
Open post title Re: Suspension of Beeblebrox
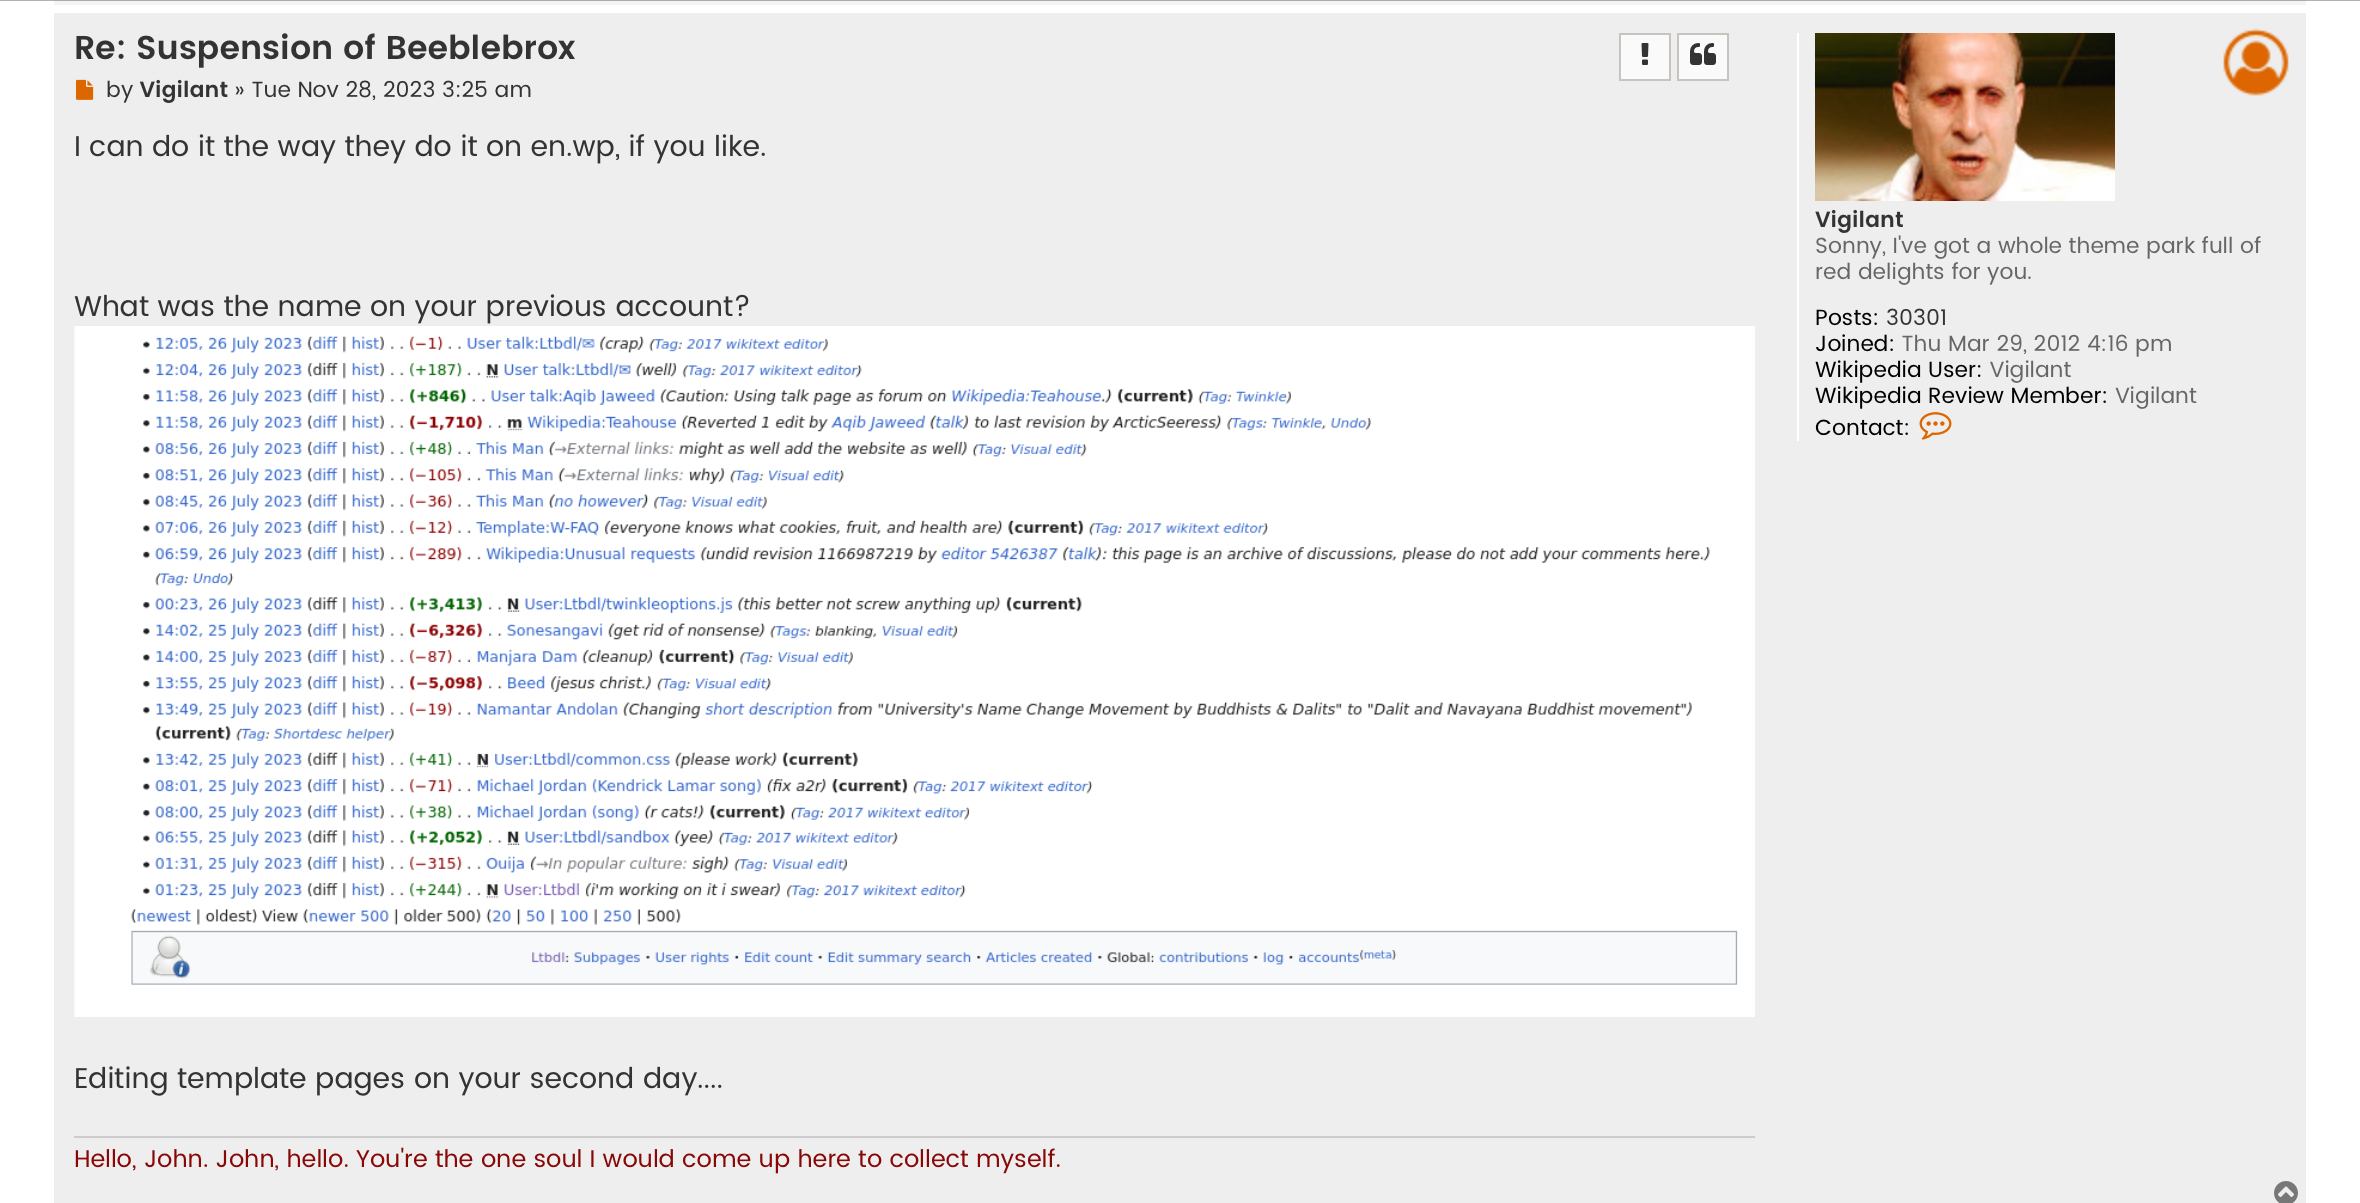pos(324,48)
